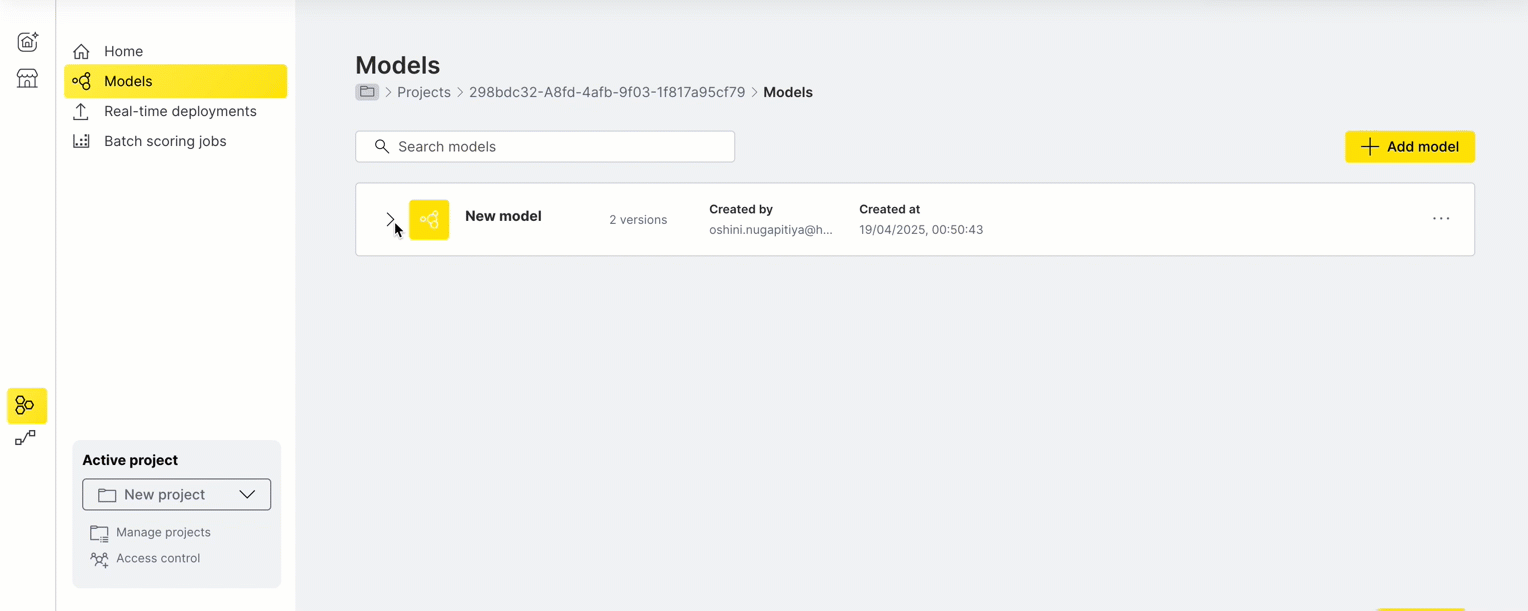Viewport: 1528px width, 611px height.
Task: Click the chevron on New project dropdown
Action: click(x=247, y=494)
